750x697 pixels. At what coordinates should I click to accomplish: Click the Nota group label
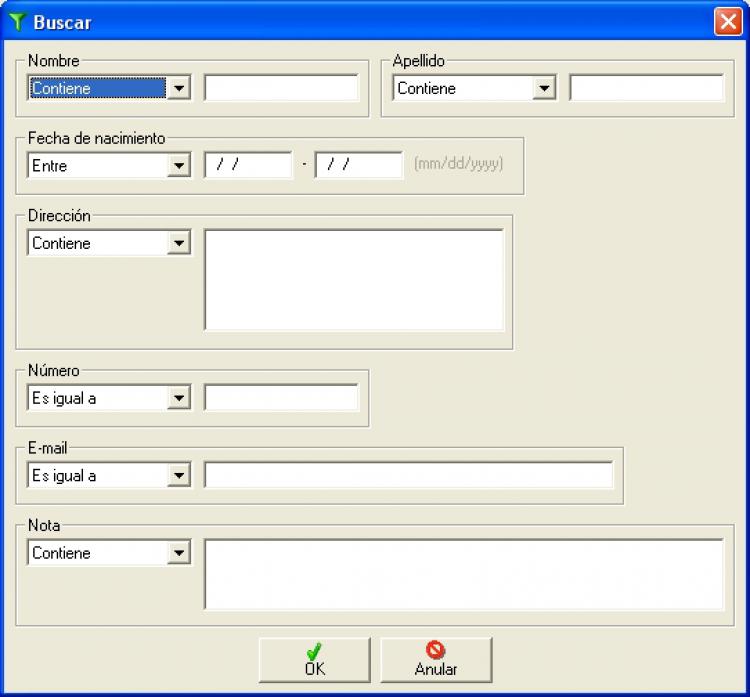tap(44, 525)
